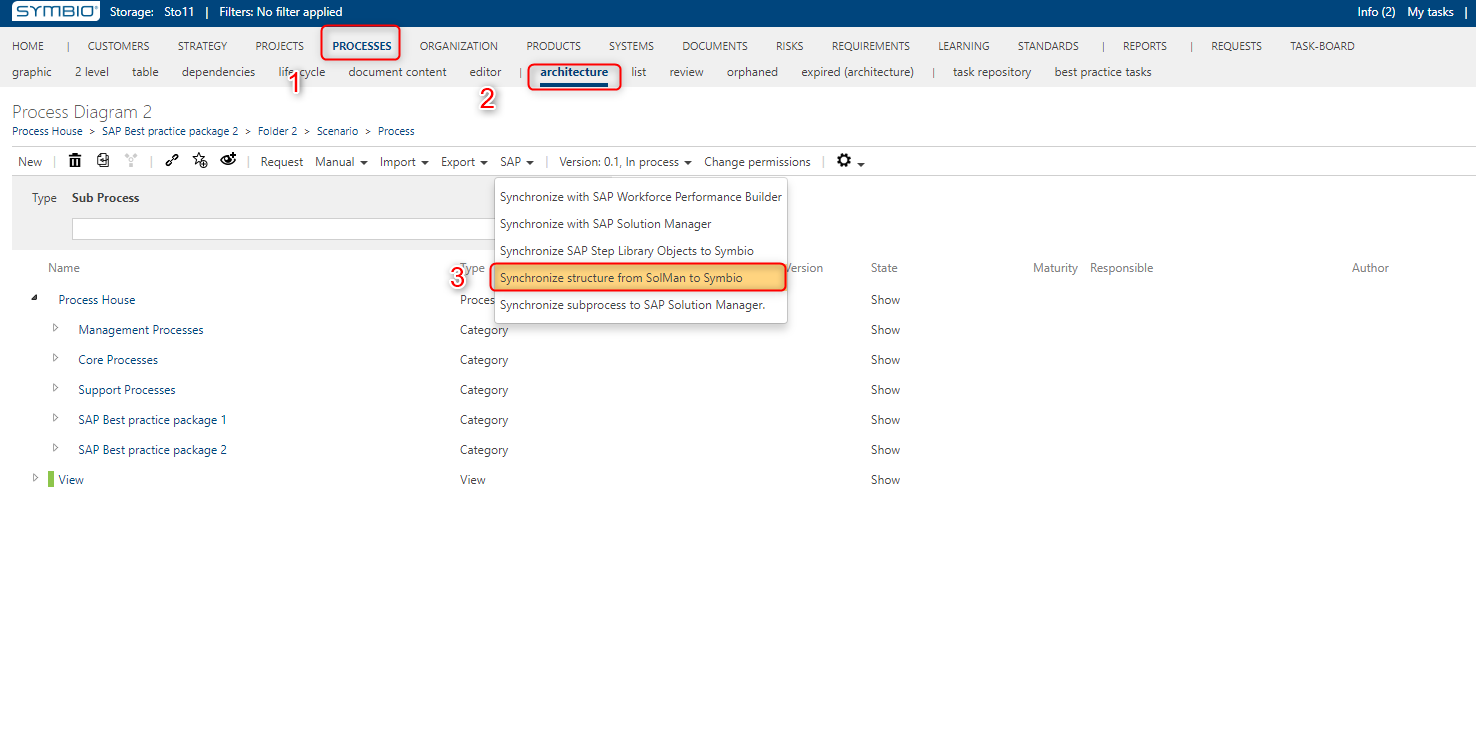
Task: Click the SYMBIO logo
Action: click(x=56, y=12)
